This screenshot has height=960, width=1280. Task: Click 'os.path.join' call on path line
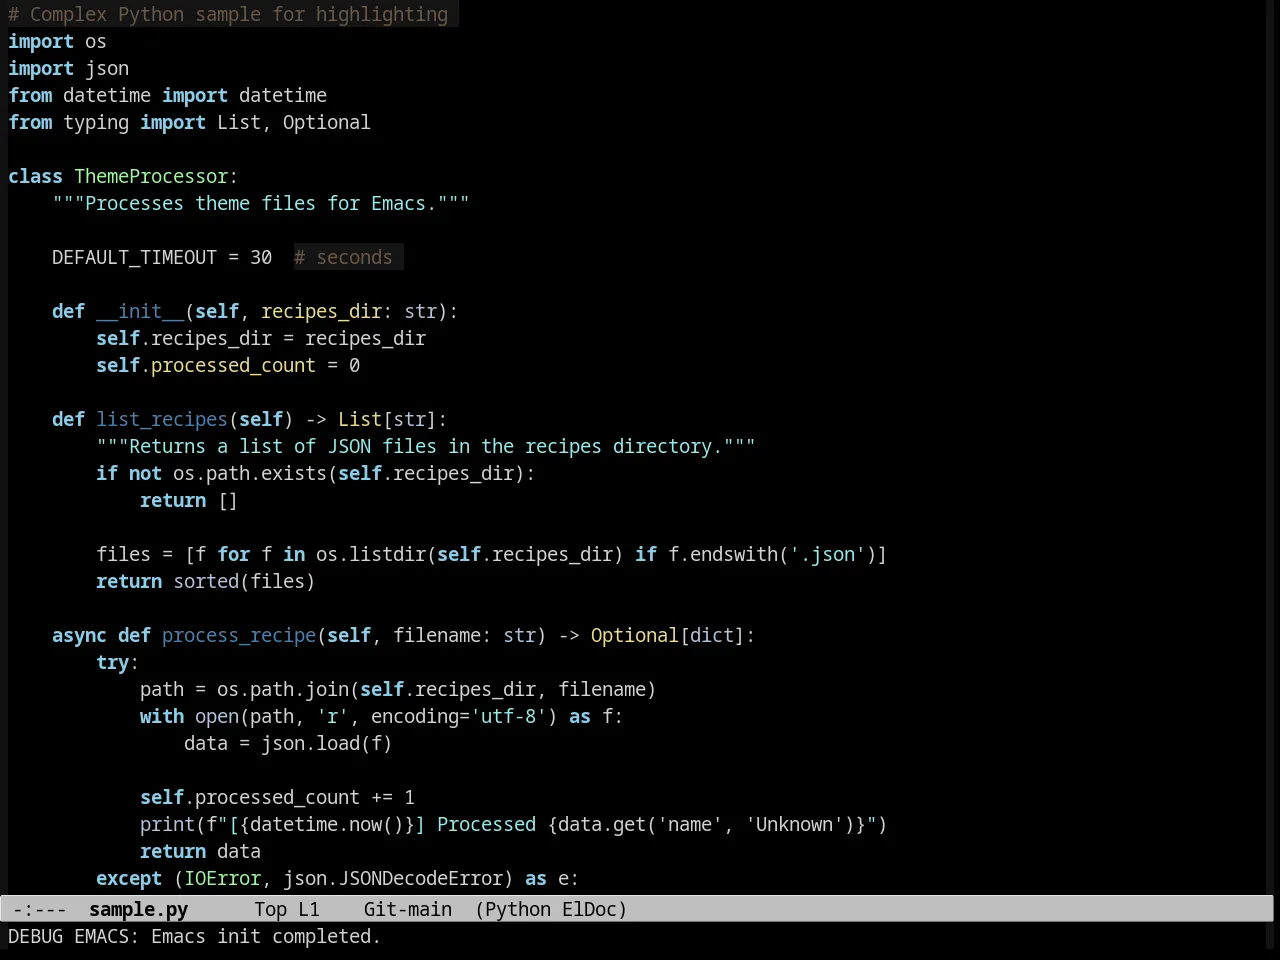tap(283, 689)
